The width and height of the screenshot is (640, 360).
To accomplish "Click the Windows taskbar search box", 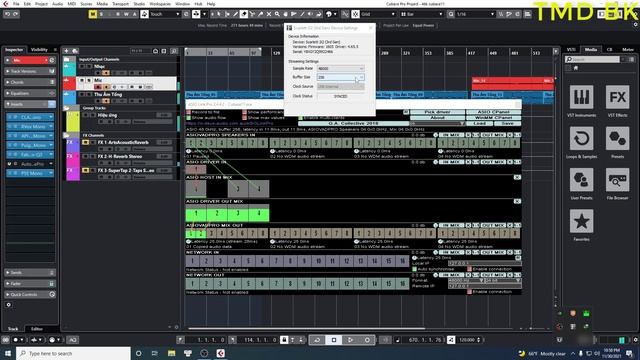I will coord(73,353).
